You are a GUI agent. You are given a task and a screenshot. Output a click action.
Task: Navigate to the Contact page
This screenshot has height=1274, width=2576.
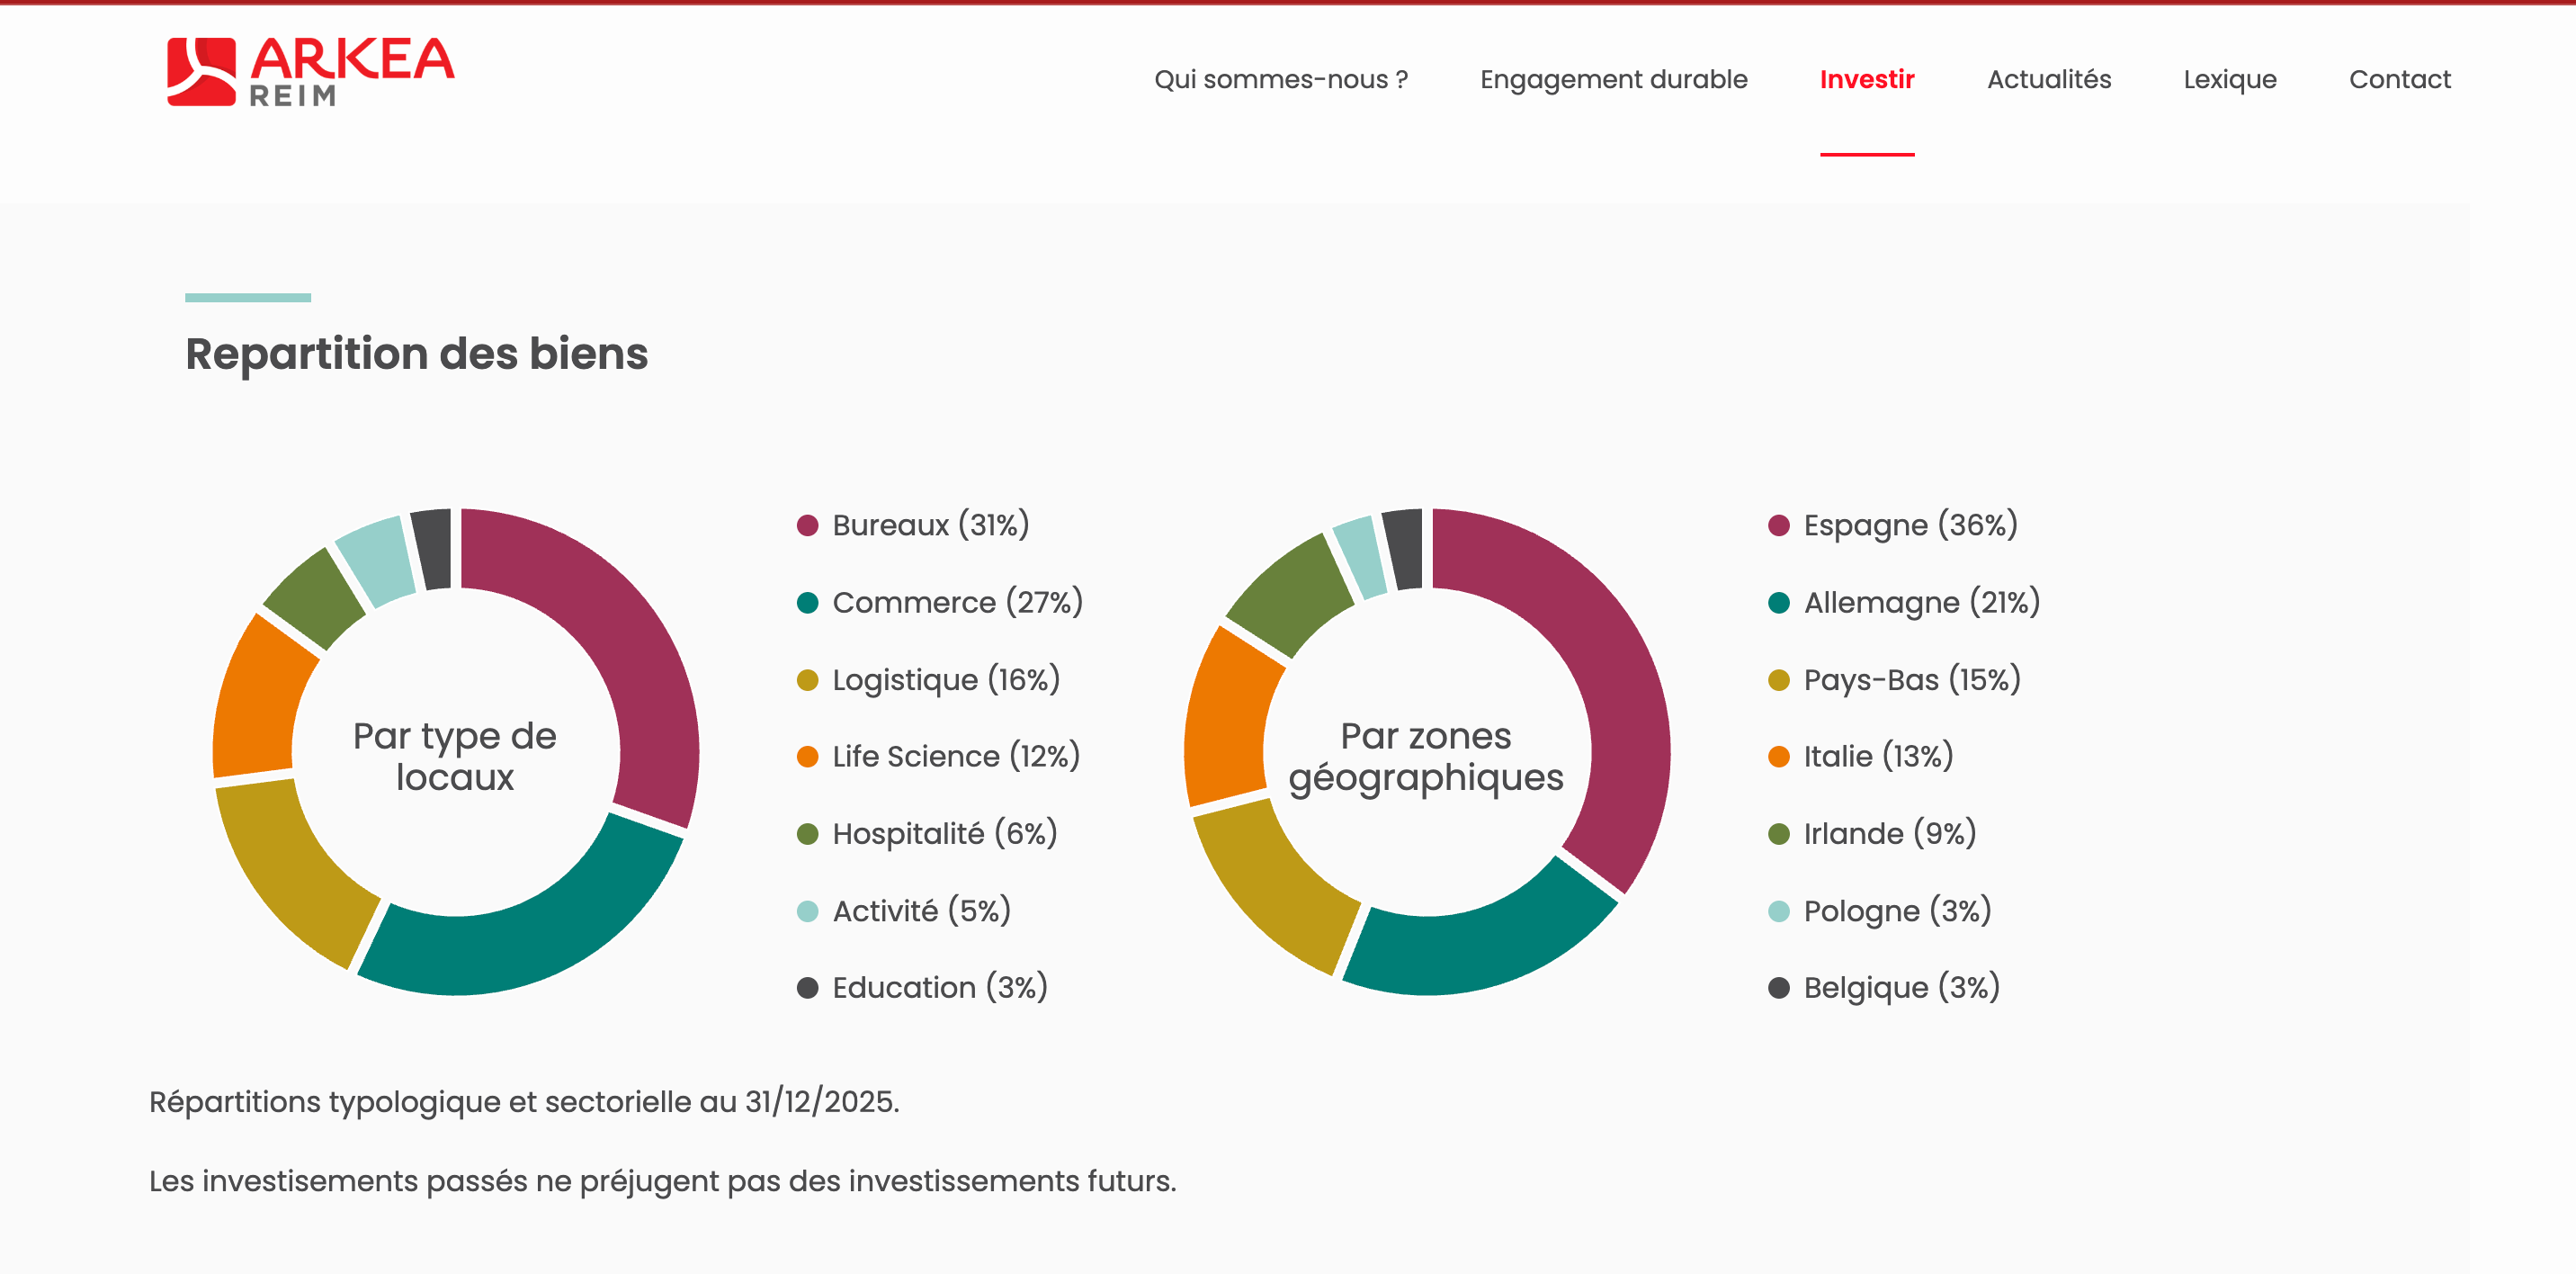pyautogui.click(x=2399, y=79)
